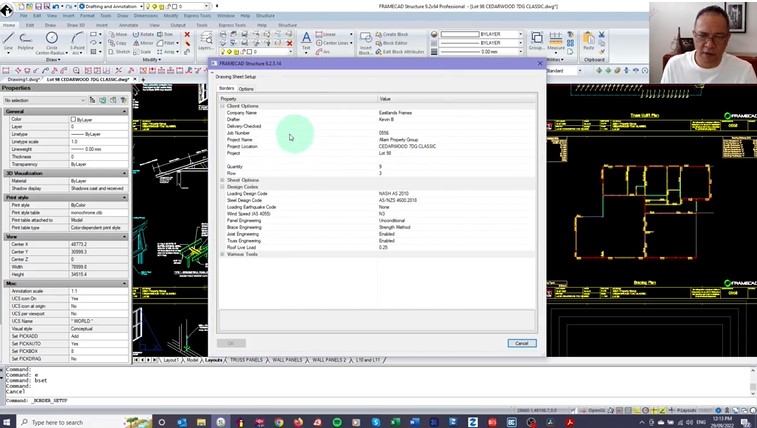The width and height of the screenshot is (757, 428).
Task: Activate the Scale tool
Action: pyautogui.click(x=142, y=52)
